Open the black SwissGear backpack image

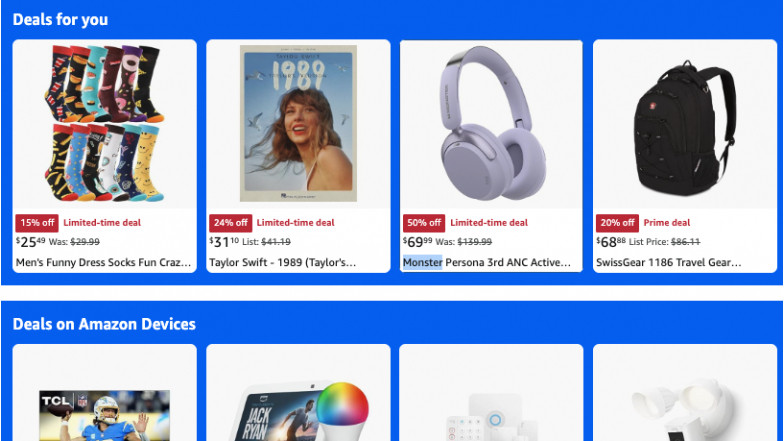pyautogui.click(x=684, y=128)
